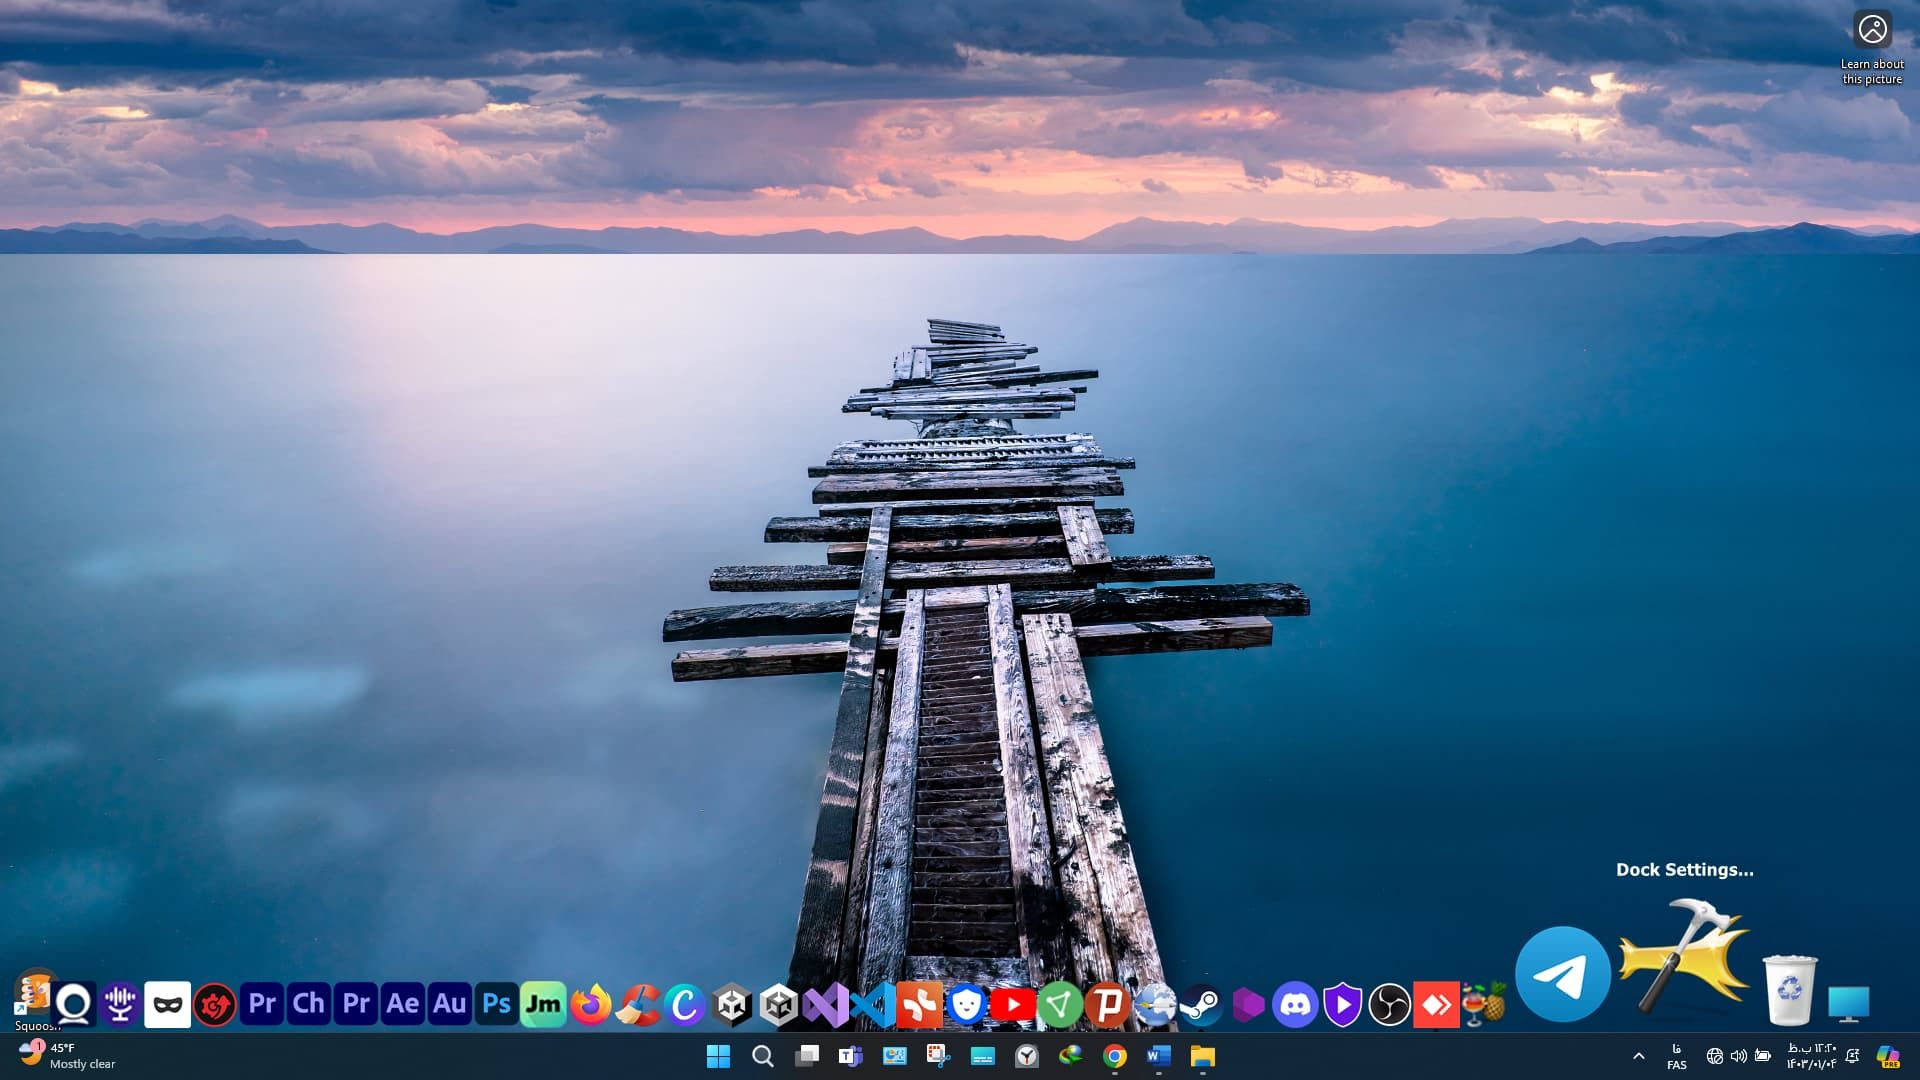Open notifications bell with do-not-disturb

[1852, 1056]
